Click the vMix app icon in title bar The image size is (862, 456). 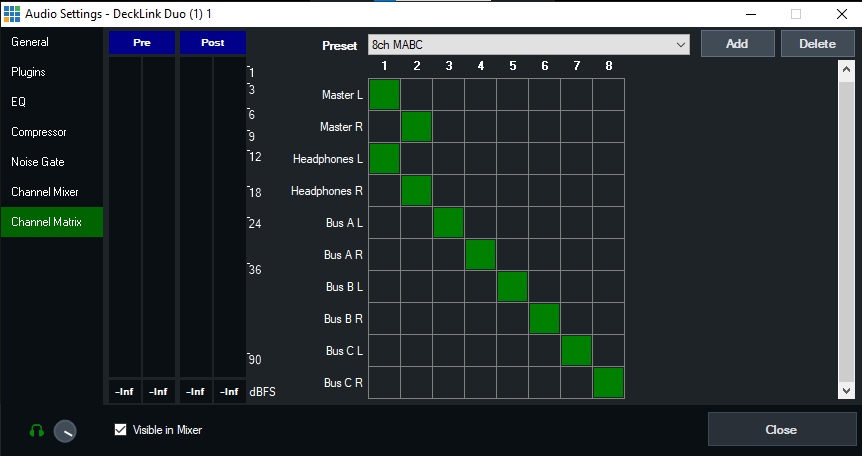click(12, 13)
